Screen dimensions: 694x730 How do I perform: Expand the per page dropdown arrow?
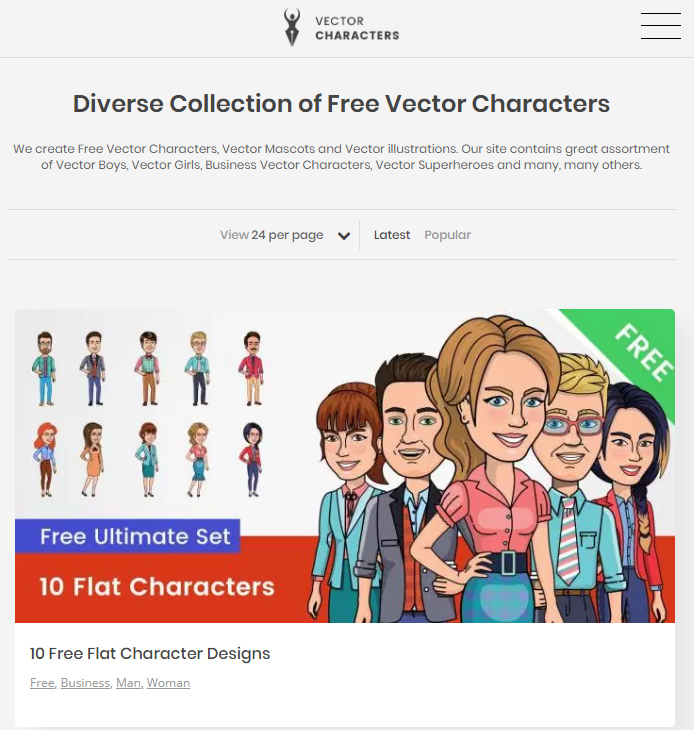[x=344, y=236]
